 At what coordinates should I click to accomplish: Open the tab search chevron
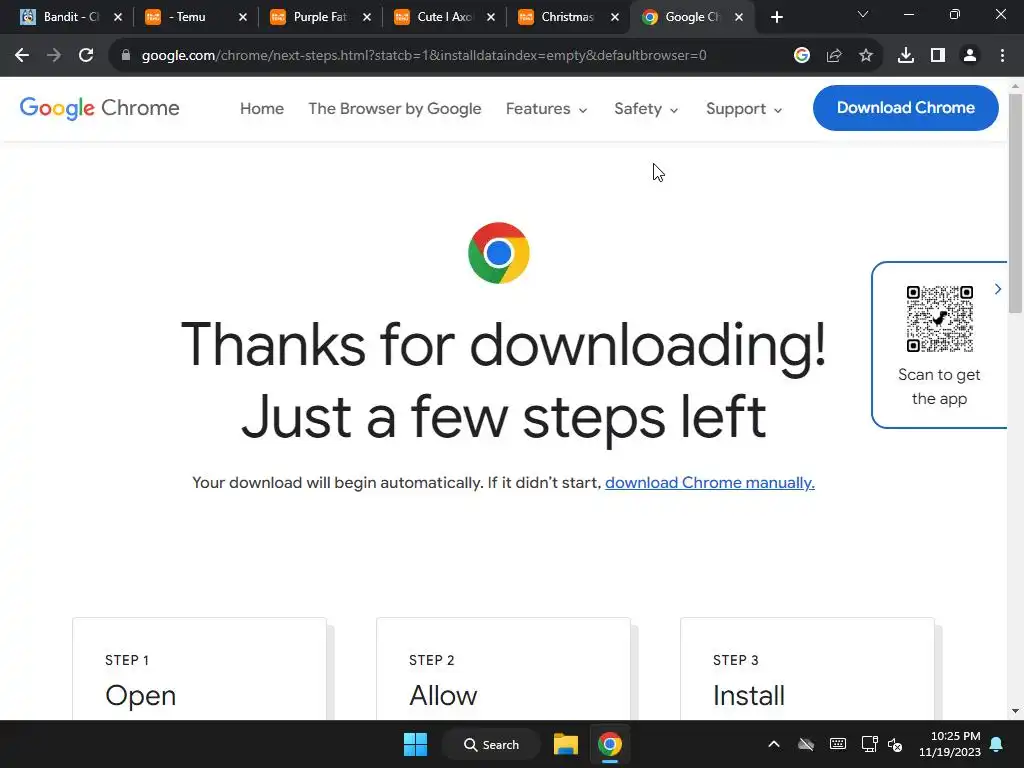(863, 14)
